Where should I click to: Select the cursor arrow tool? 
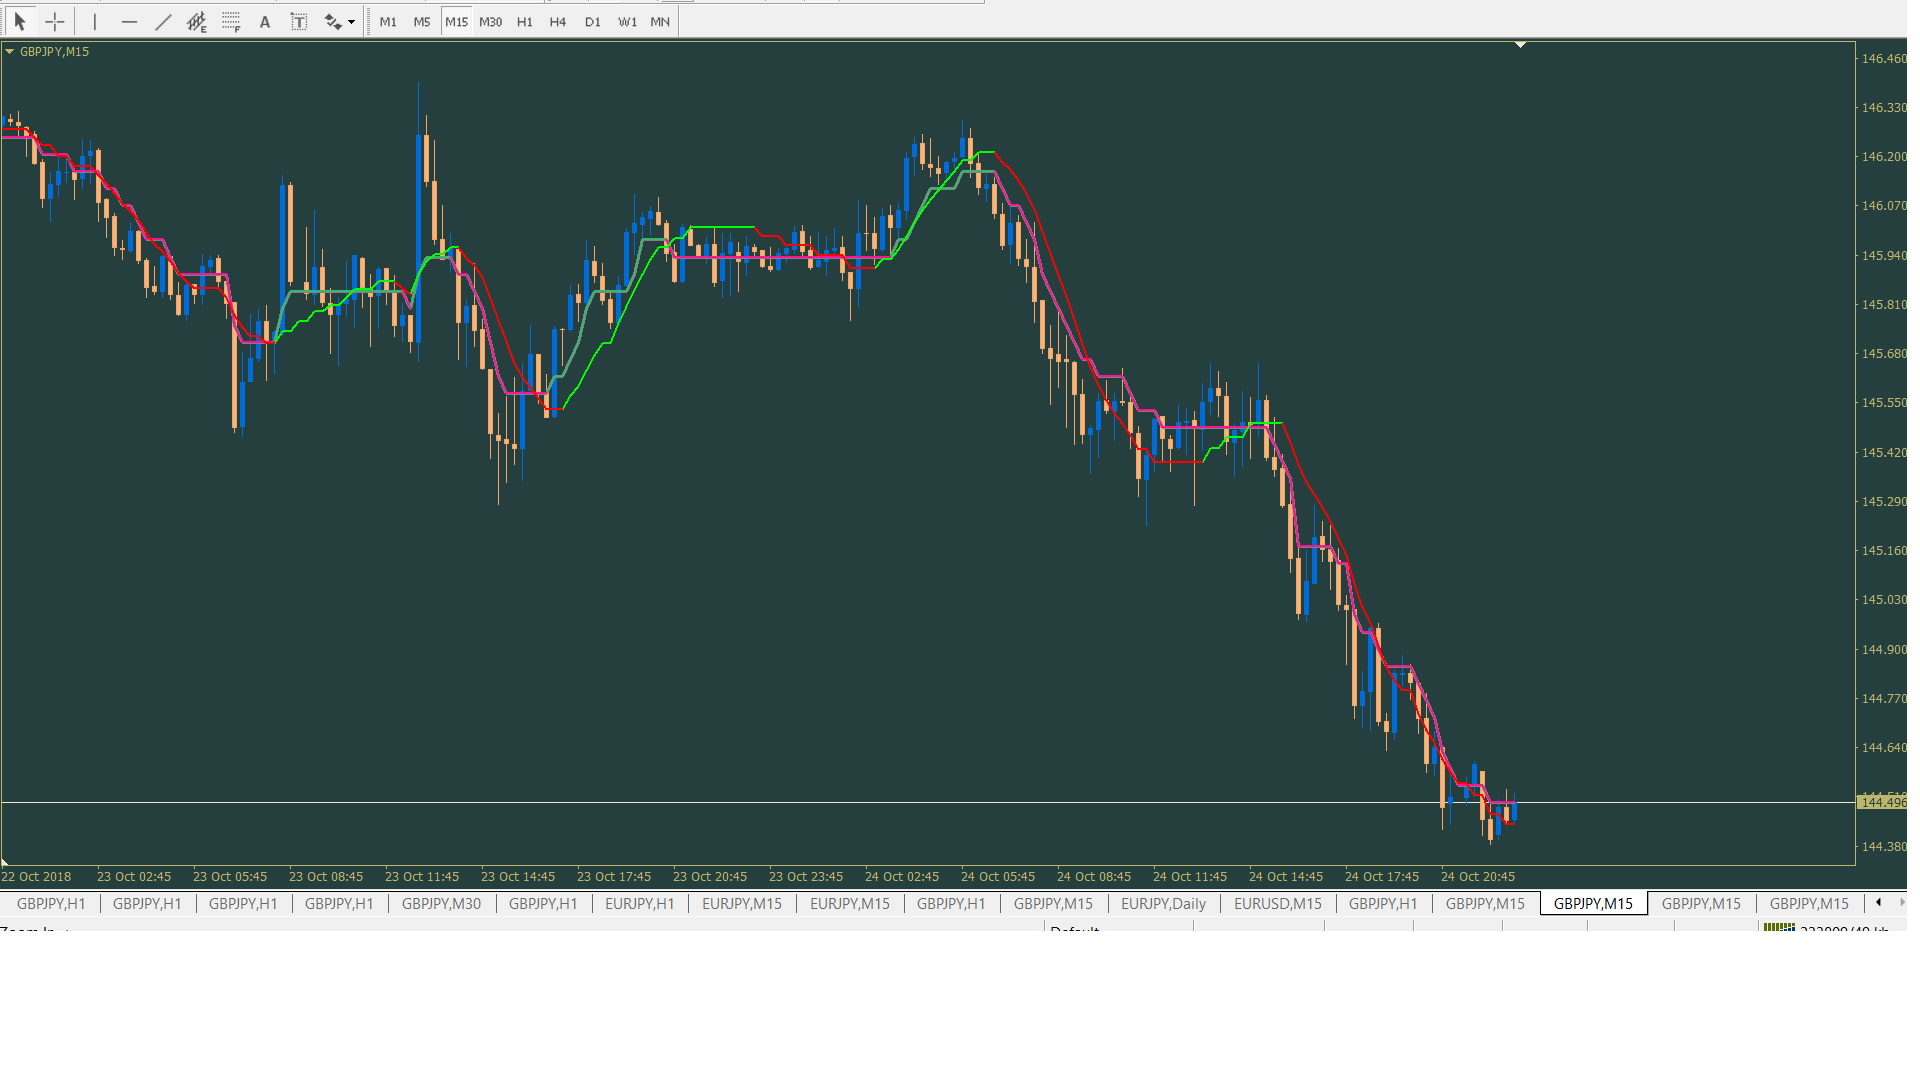coord(20,21)
